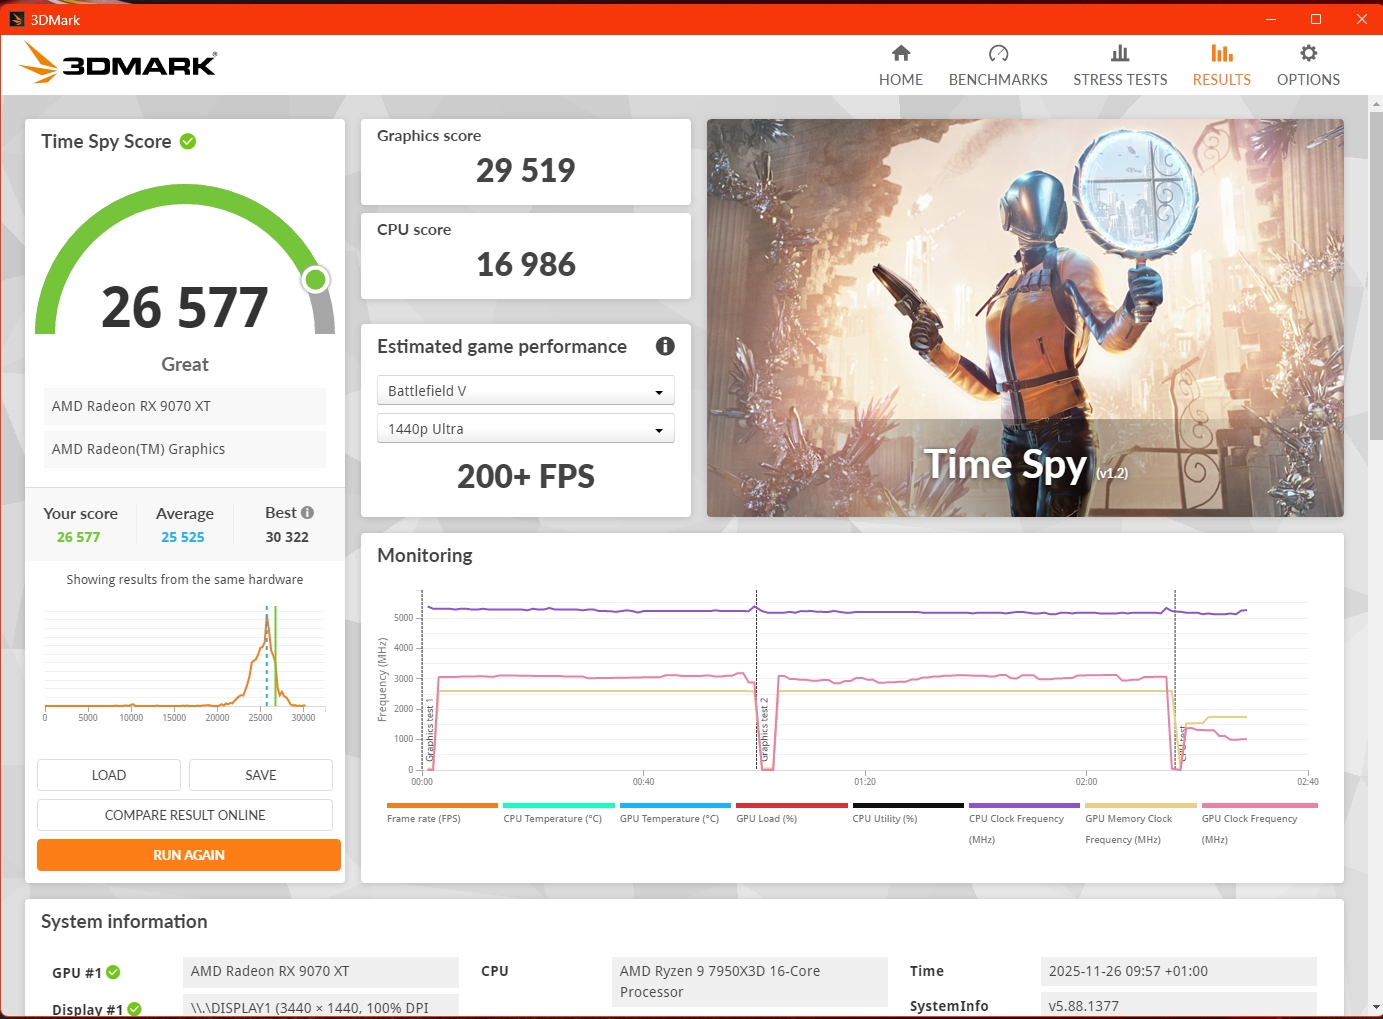The width and height of the screenshot is (1383, 1019).
Task: Toggle GPU Memory Clock Frequency legend
Action: [x=1141, y=805]
